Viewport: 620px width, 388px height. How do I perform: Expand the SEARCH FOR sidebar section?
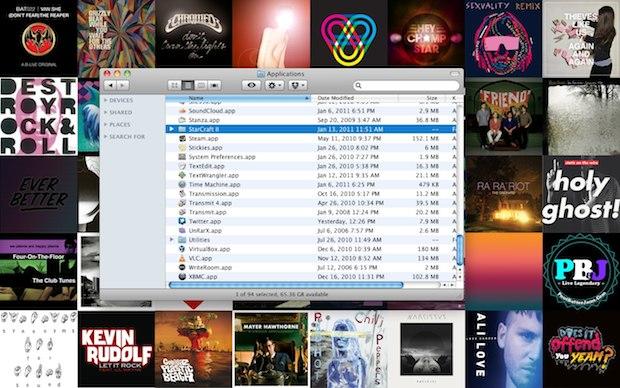tap(106, 137)
